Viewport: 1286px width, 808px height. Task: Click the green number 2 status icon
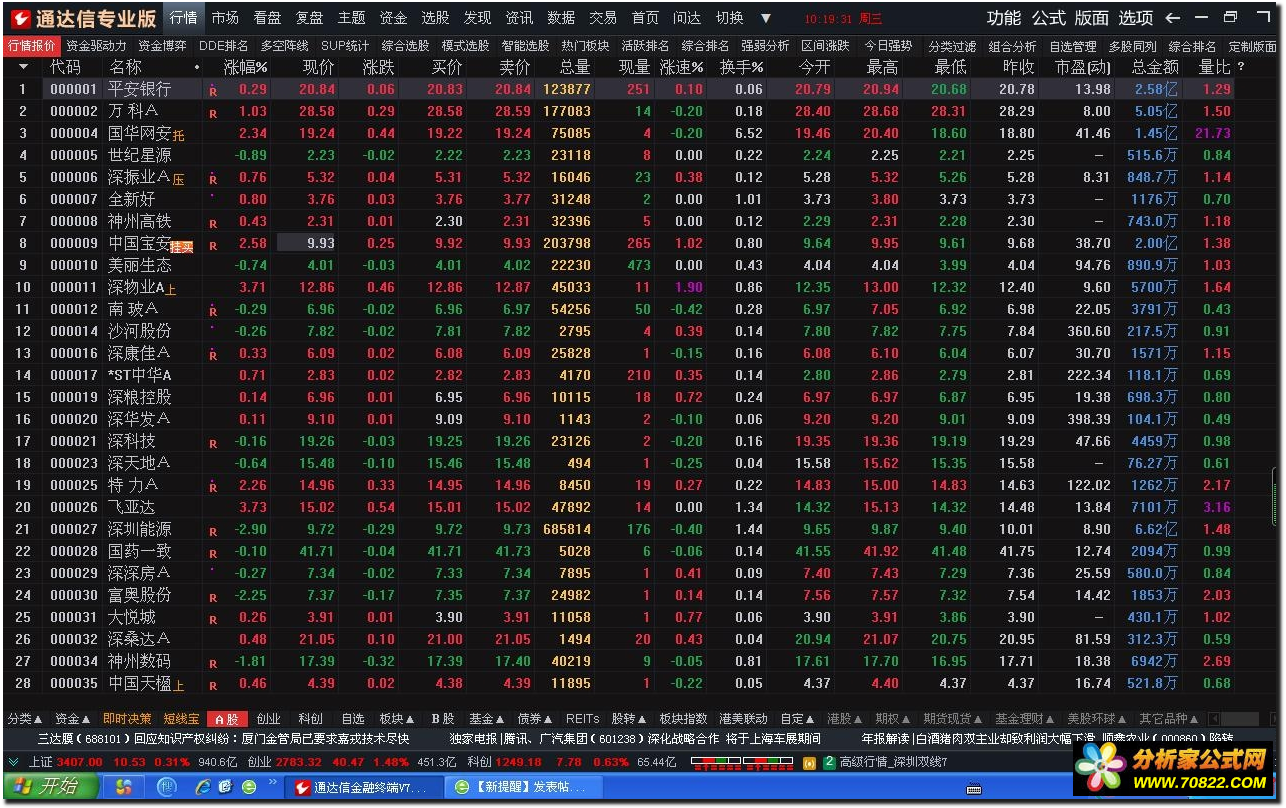coord(829,762)
